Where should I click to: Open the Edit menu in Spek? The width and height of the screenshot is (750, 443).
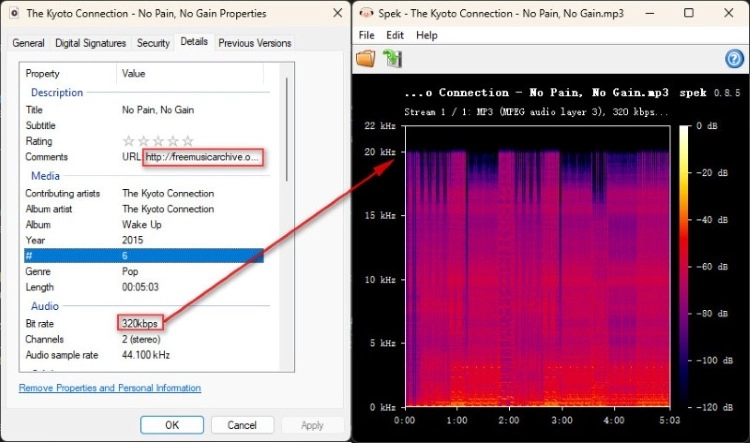395,35
